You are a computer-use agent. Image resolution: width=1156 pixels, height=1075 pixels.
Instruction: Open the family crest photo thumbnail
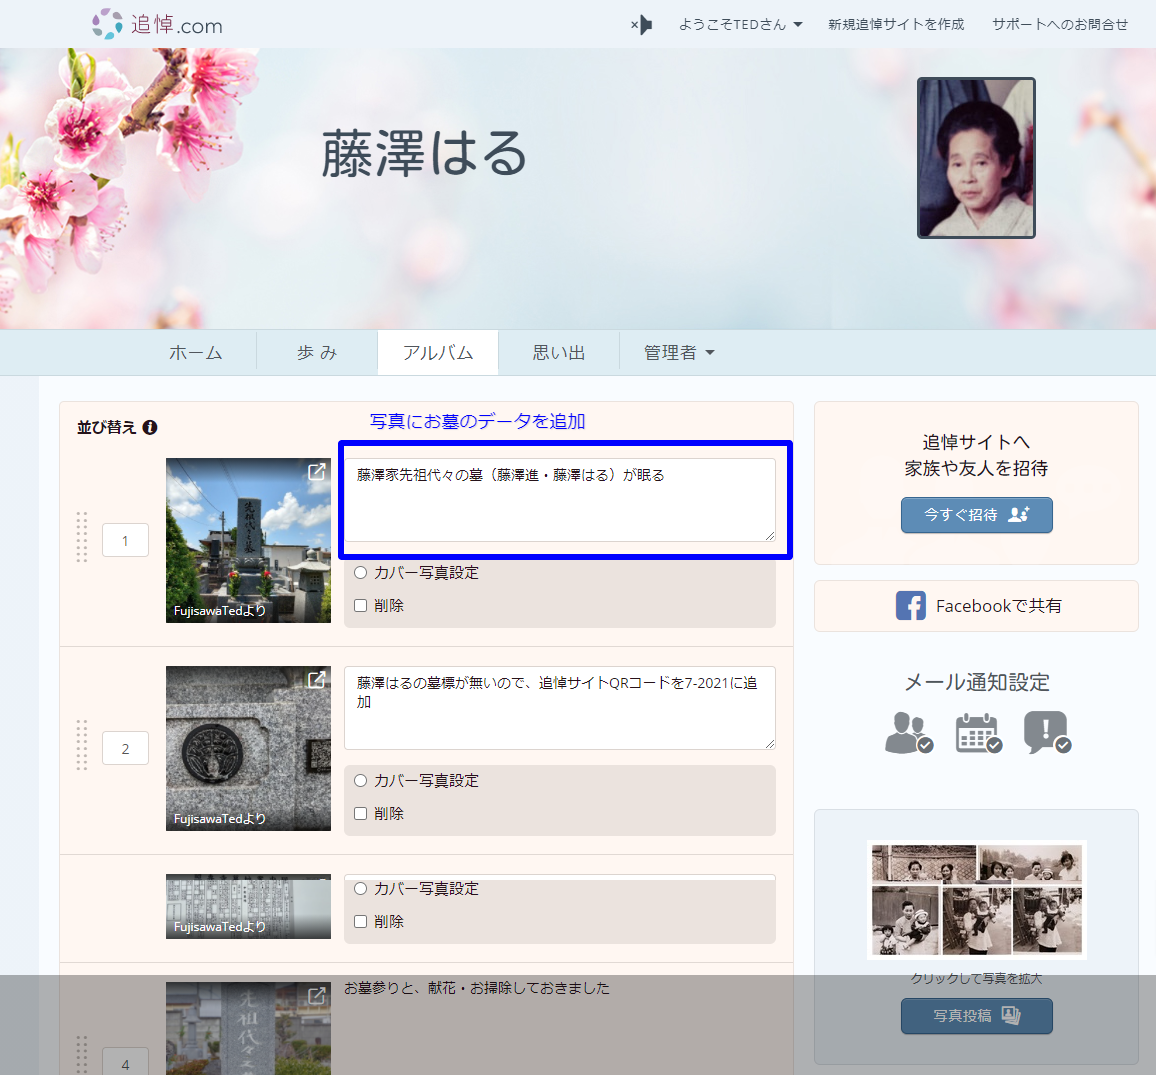(x=248, y=748)
